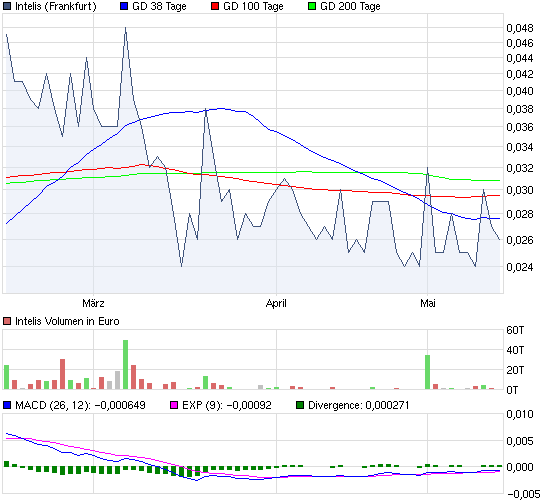The image size is (545, 502).
Task: Click the 0,034 price axis value
Action: click(x=520, y=147)
